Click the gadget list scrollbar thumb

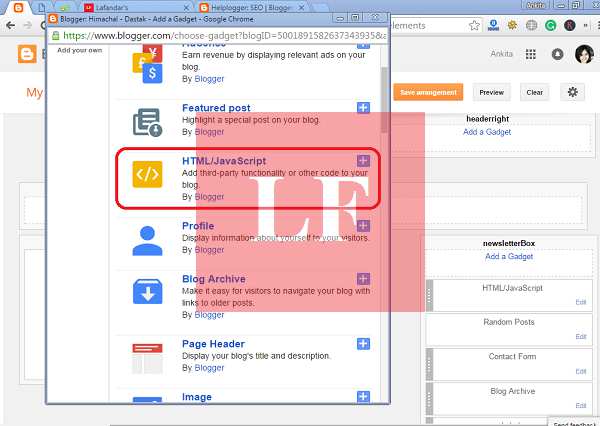tap(384, 100)
